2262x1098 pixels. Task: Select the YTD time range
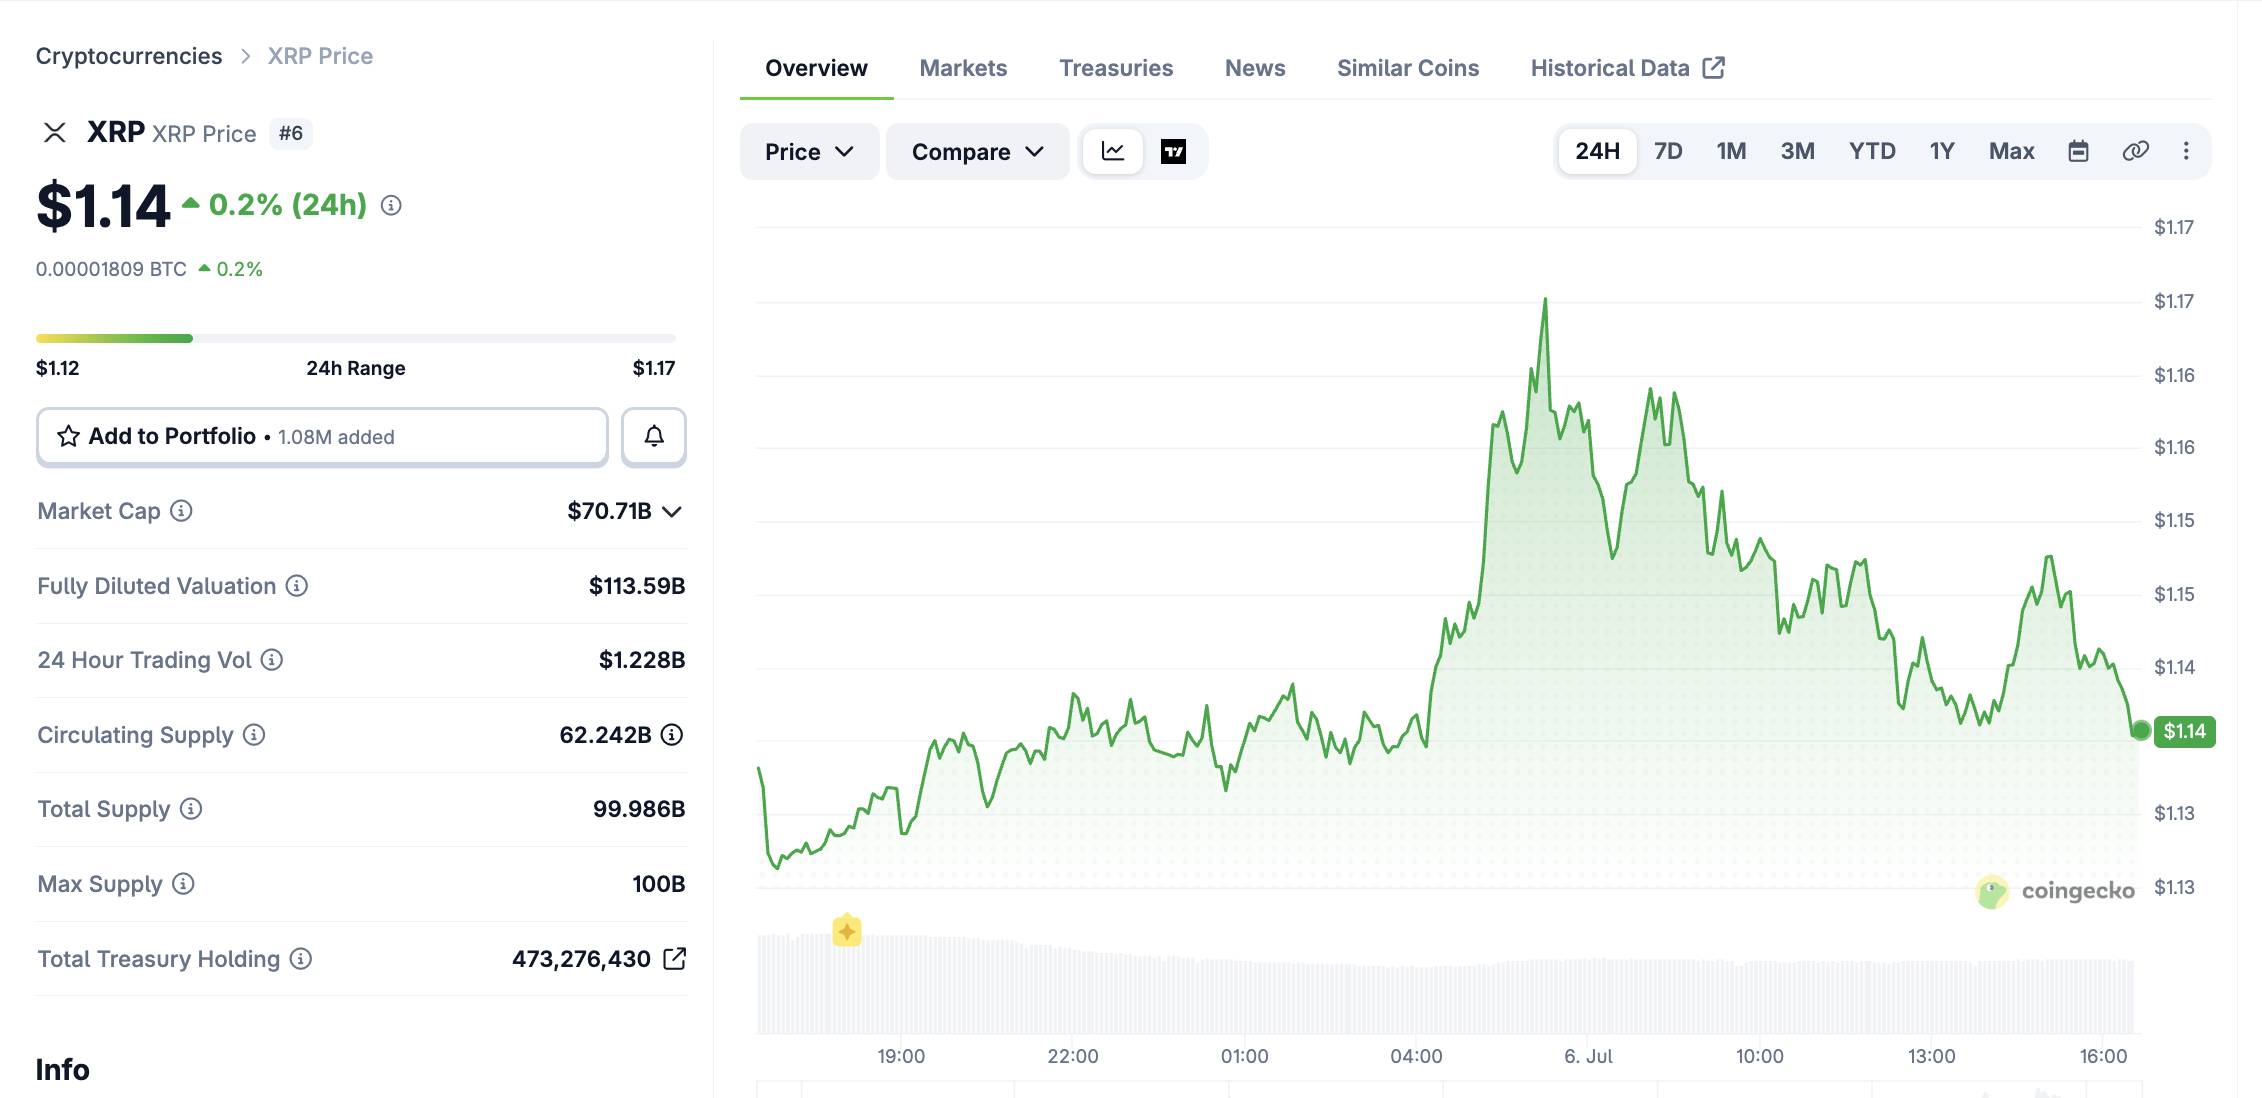[1872, 151]
